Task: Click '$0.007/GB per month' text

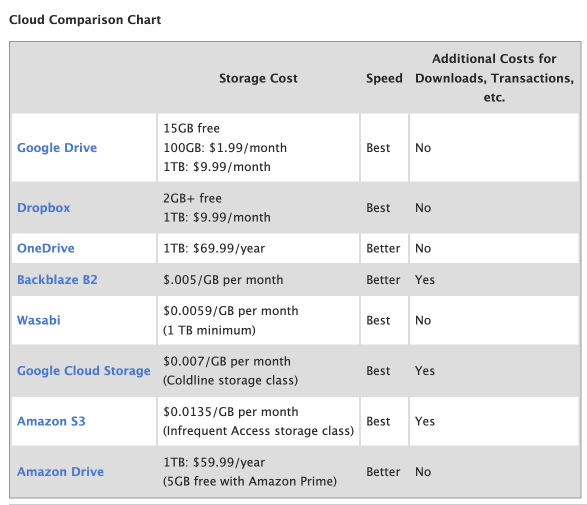Action: click(227, 361)
